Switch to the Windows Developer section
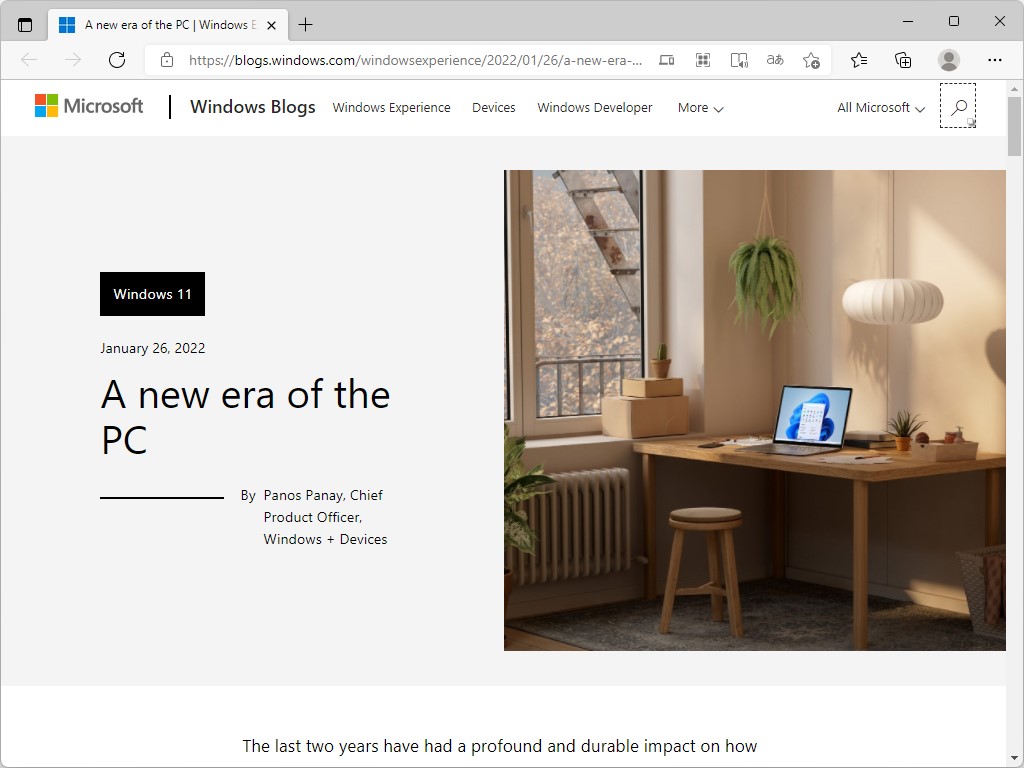Viewport: 1024px width, 768px height. (594, 107)
